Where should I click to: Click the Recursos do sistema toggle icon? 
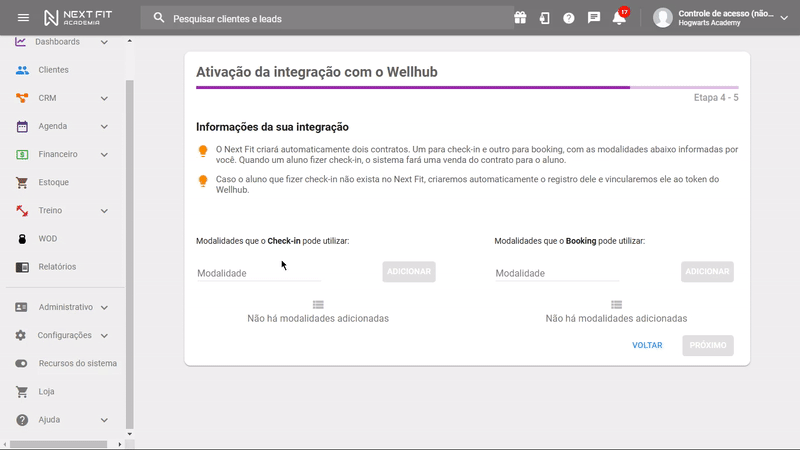point(21,363)
